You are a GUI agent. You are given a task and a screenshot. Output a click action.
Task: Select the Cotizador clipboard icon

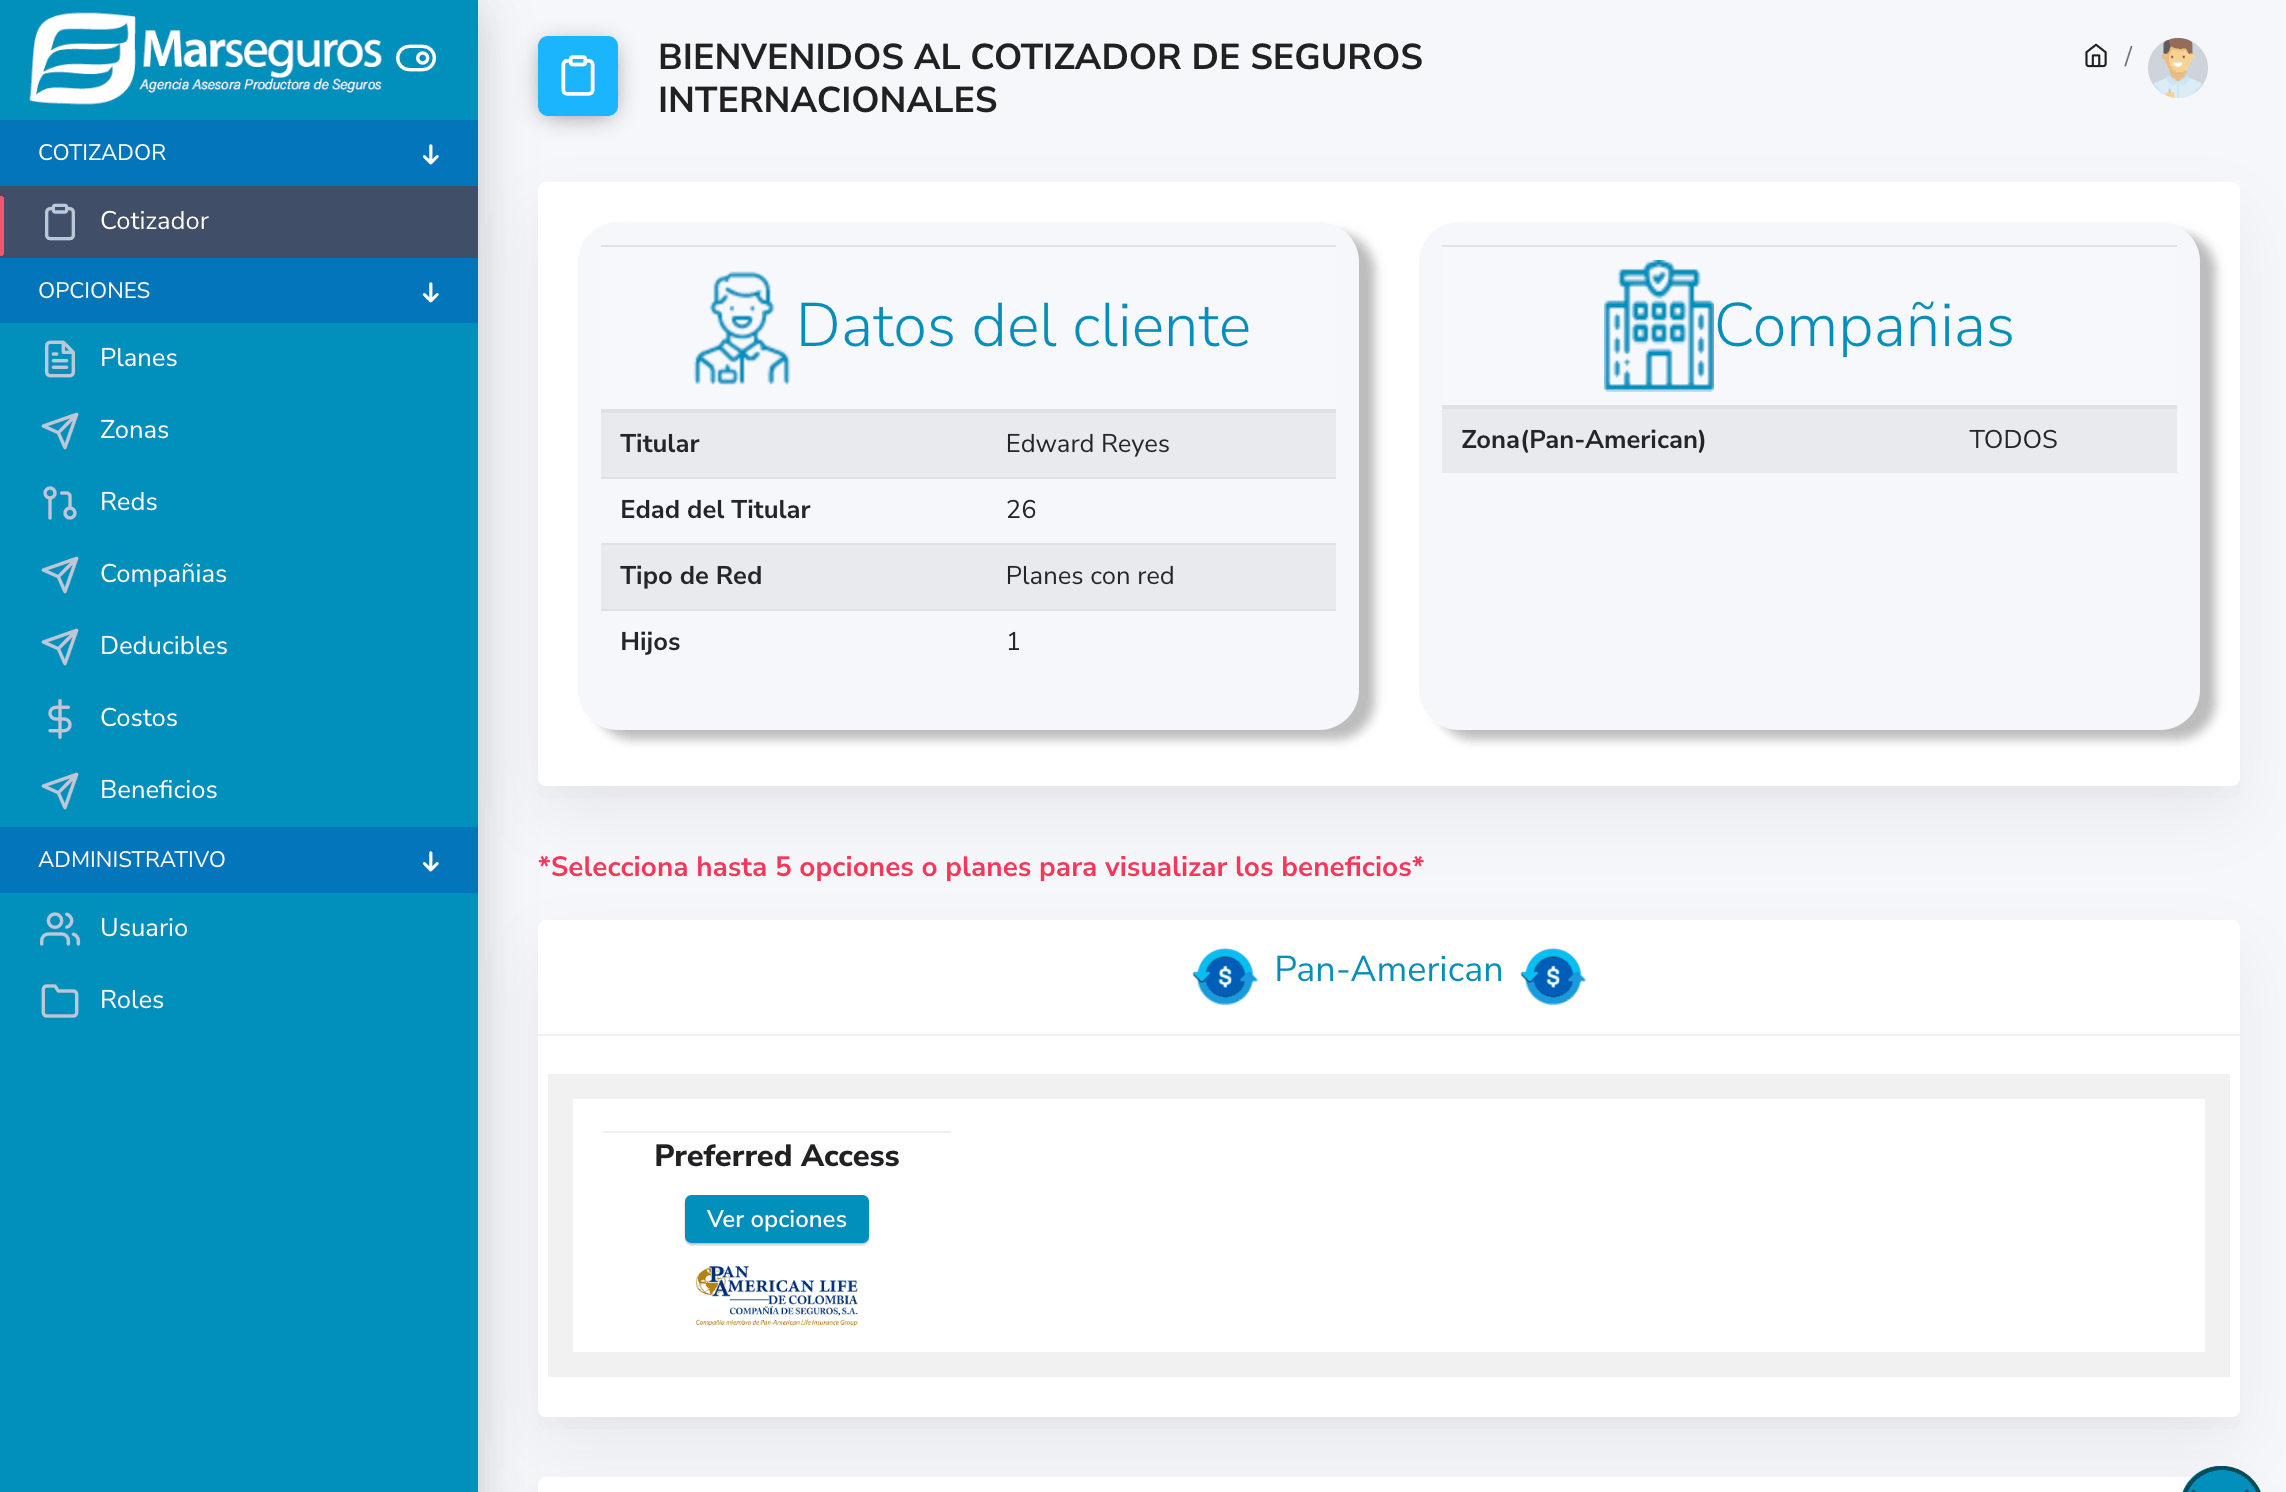tap(60, 221)
